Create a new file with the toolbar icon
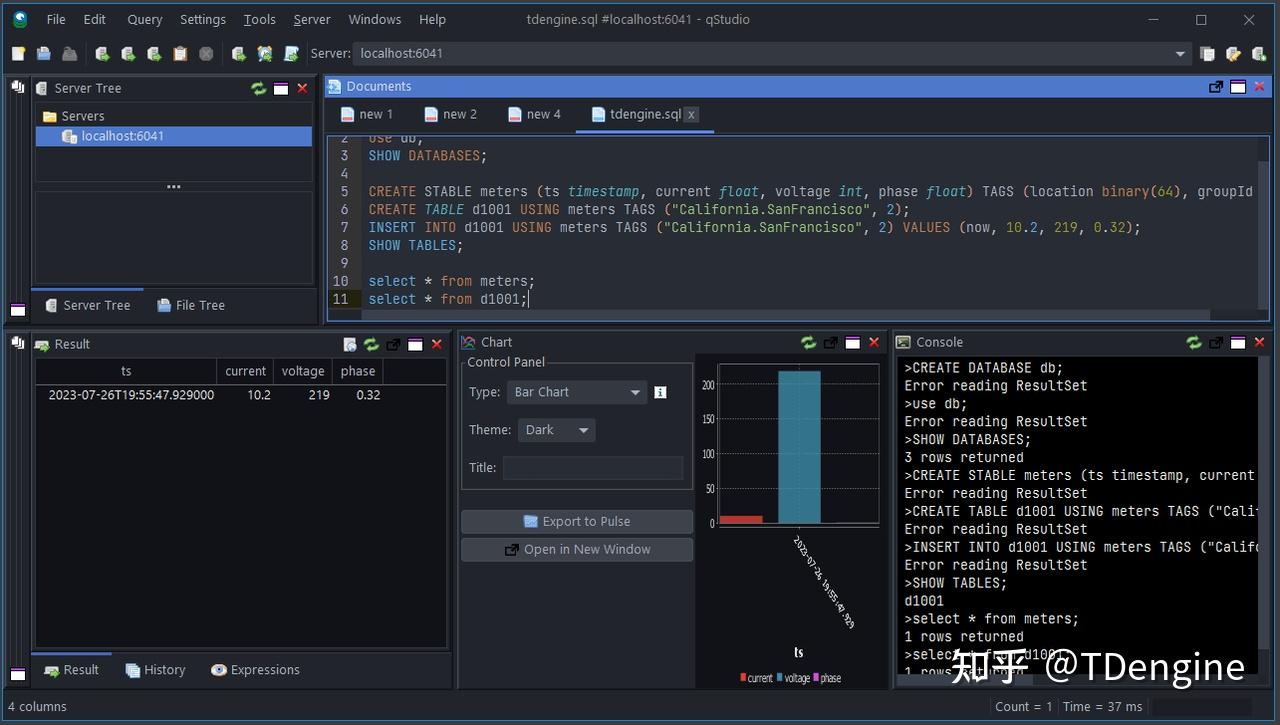Screen dimensions: 1280x725 (18, 54)
